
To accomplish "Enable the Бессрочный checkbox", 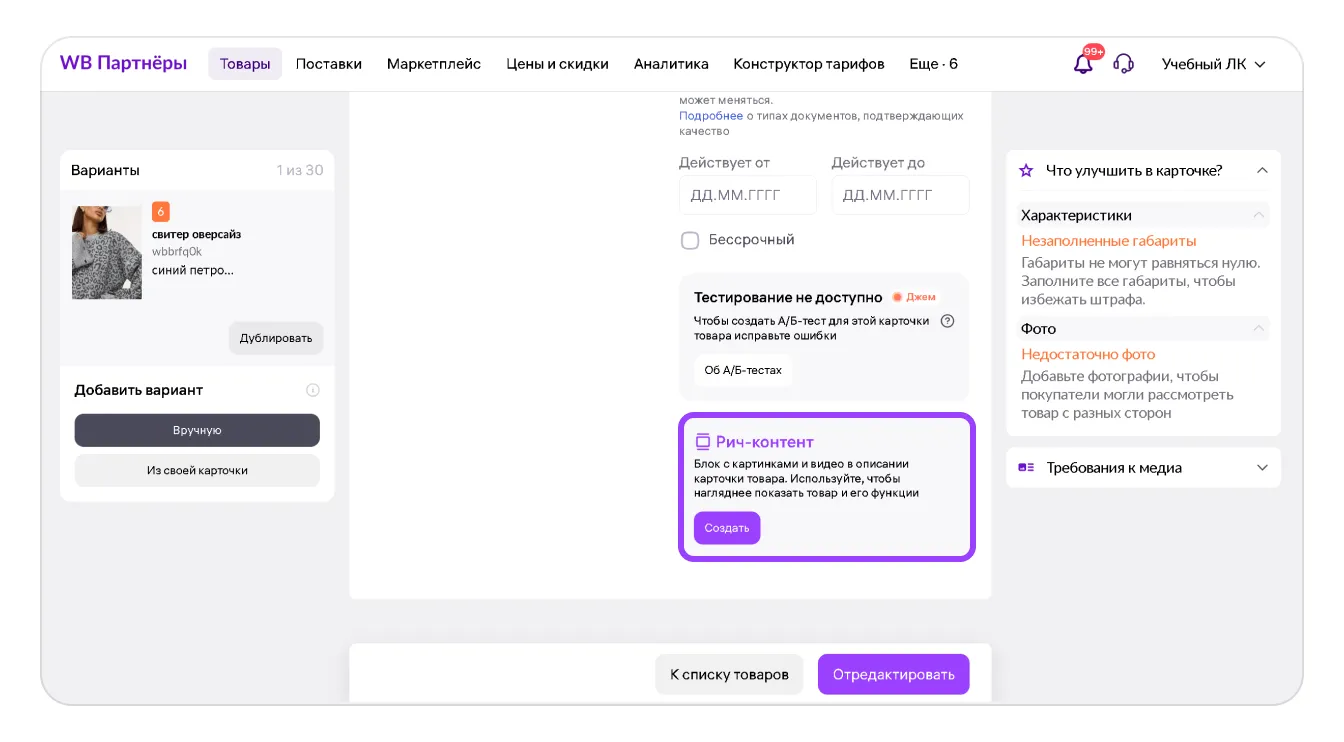I will pos(690,240).
